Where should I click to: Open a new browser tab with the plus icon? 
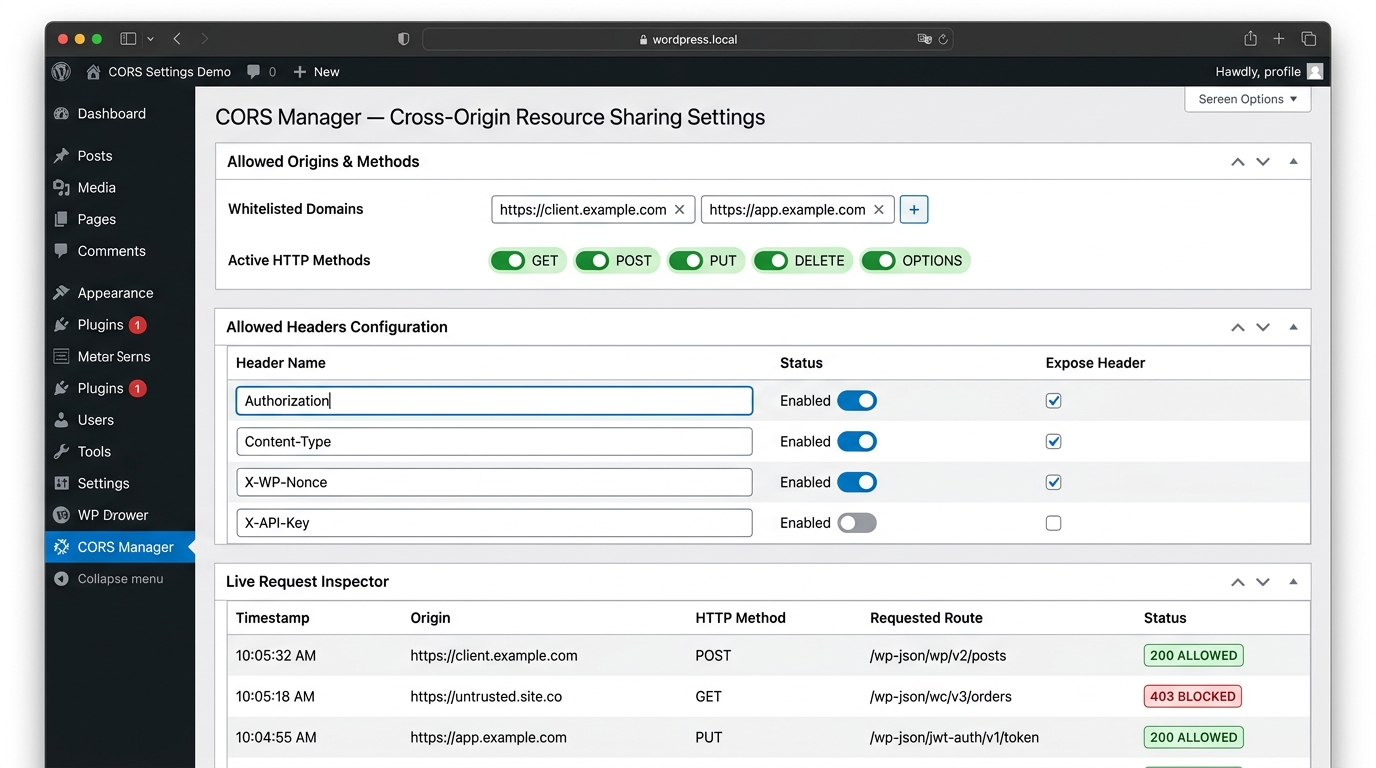click(x=1279, y=39)
